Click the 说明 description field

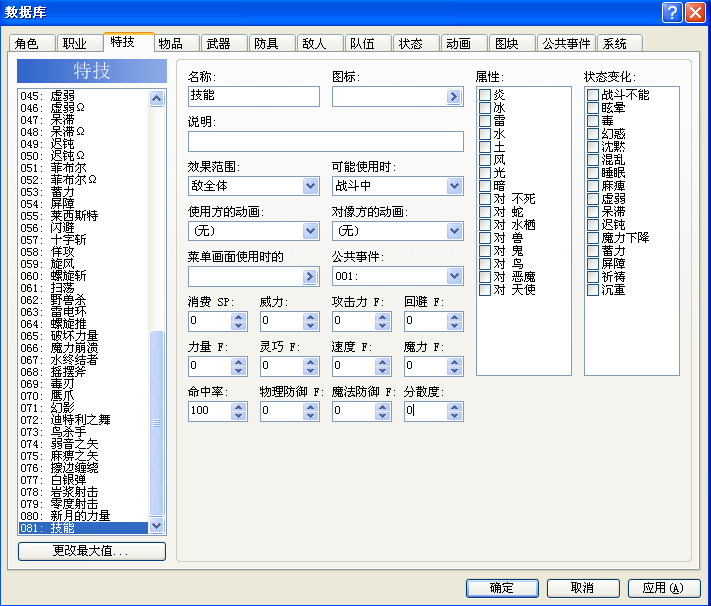coord(326,141)
